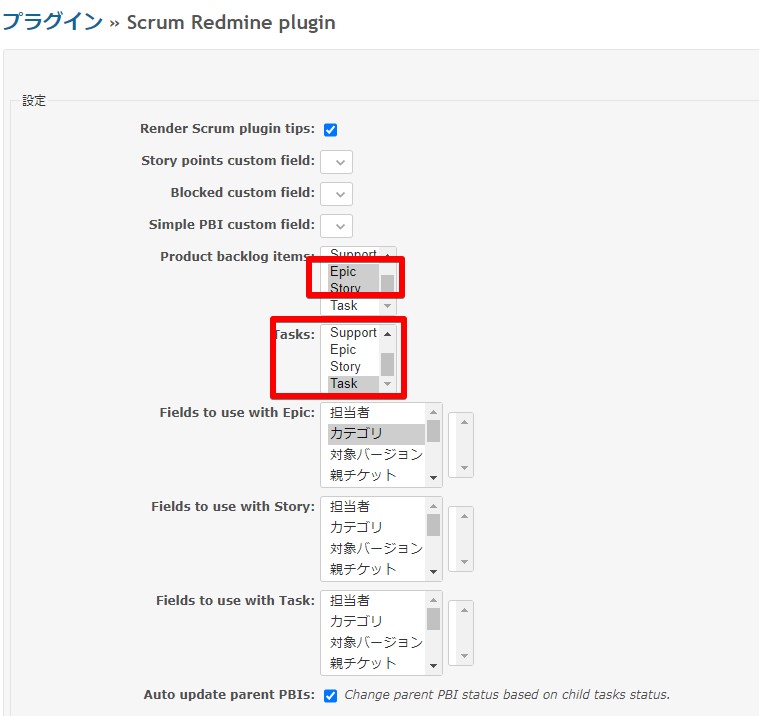Select カテゴリ in Fields to use with Epic

pos(377,434)
